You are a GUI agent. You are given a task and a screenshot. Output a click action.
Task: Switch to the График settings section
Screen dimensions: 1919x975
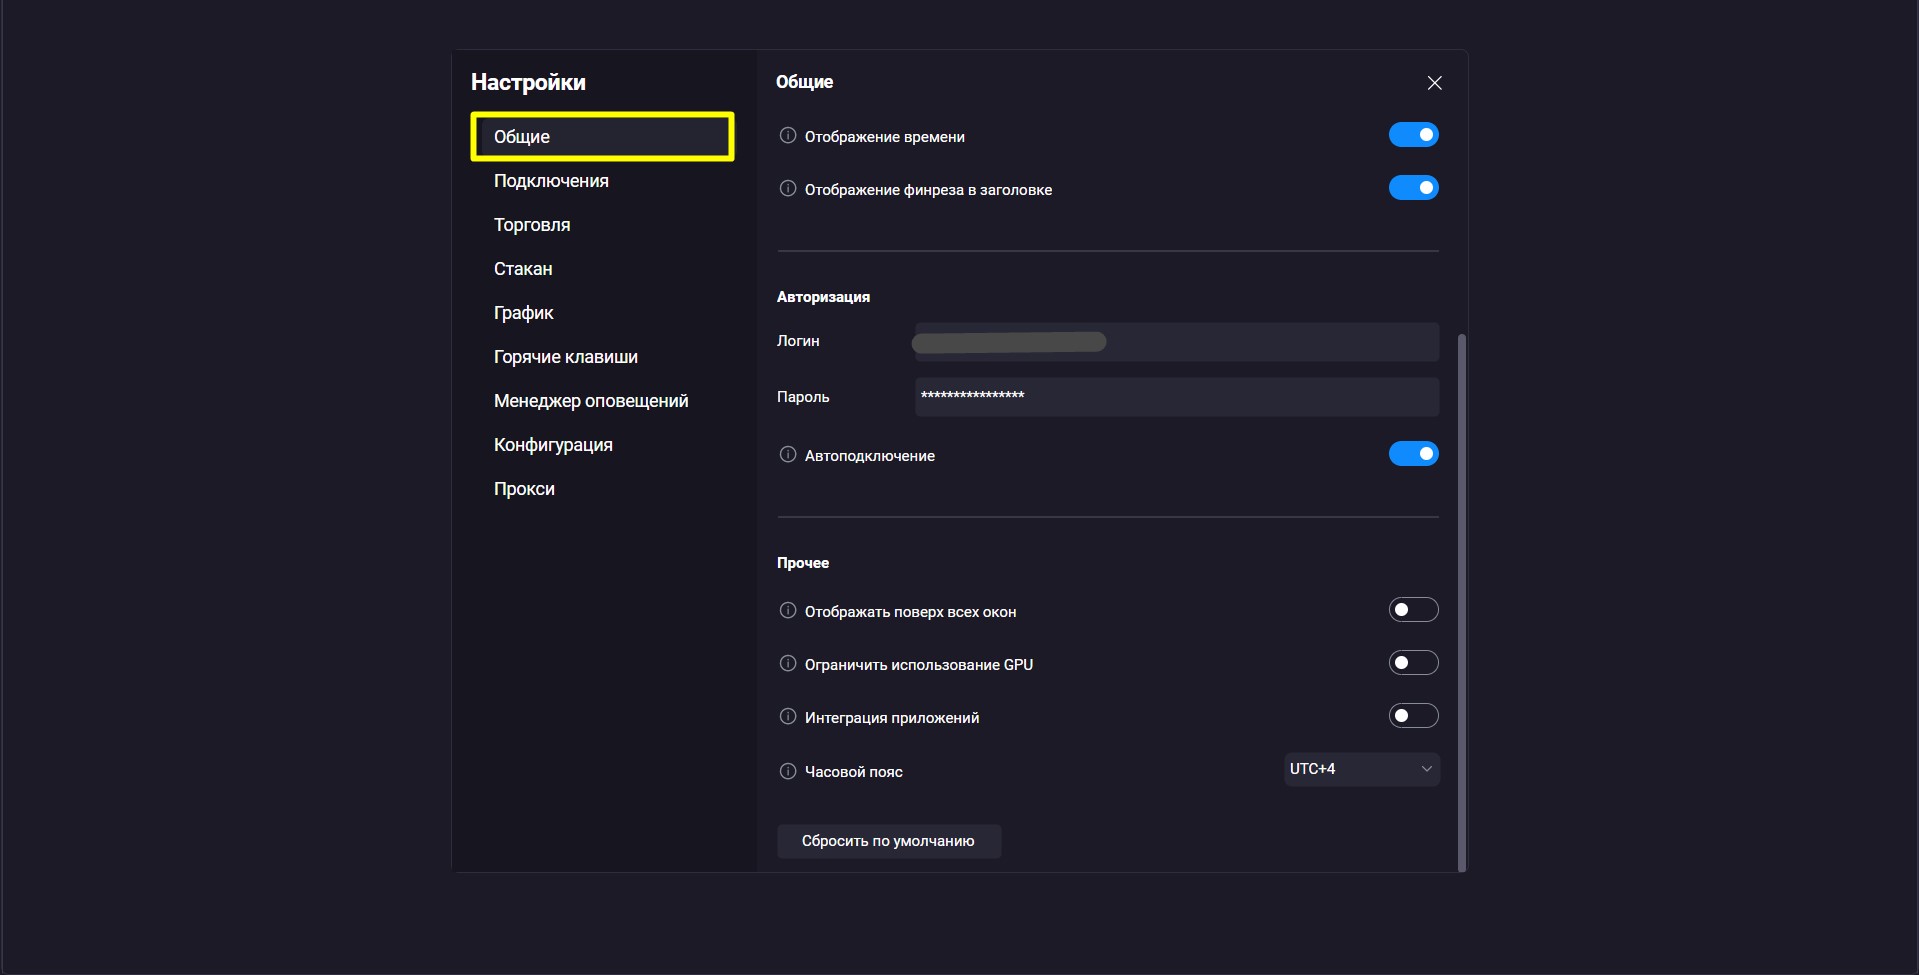(x=523, y=313)
